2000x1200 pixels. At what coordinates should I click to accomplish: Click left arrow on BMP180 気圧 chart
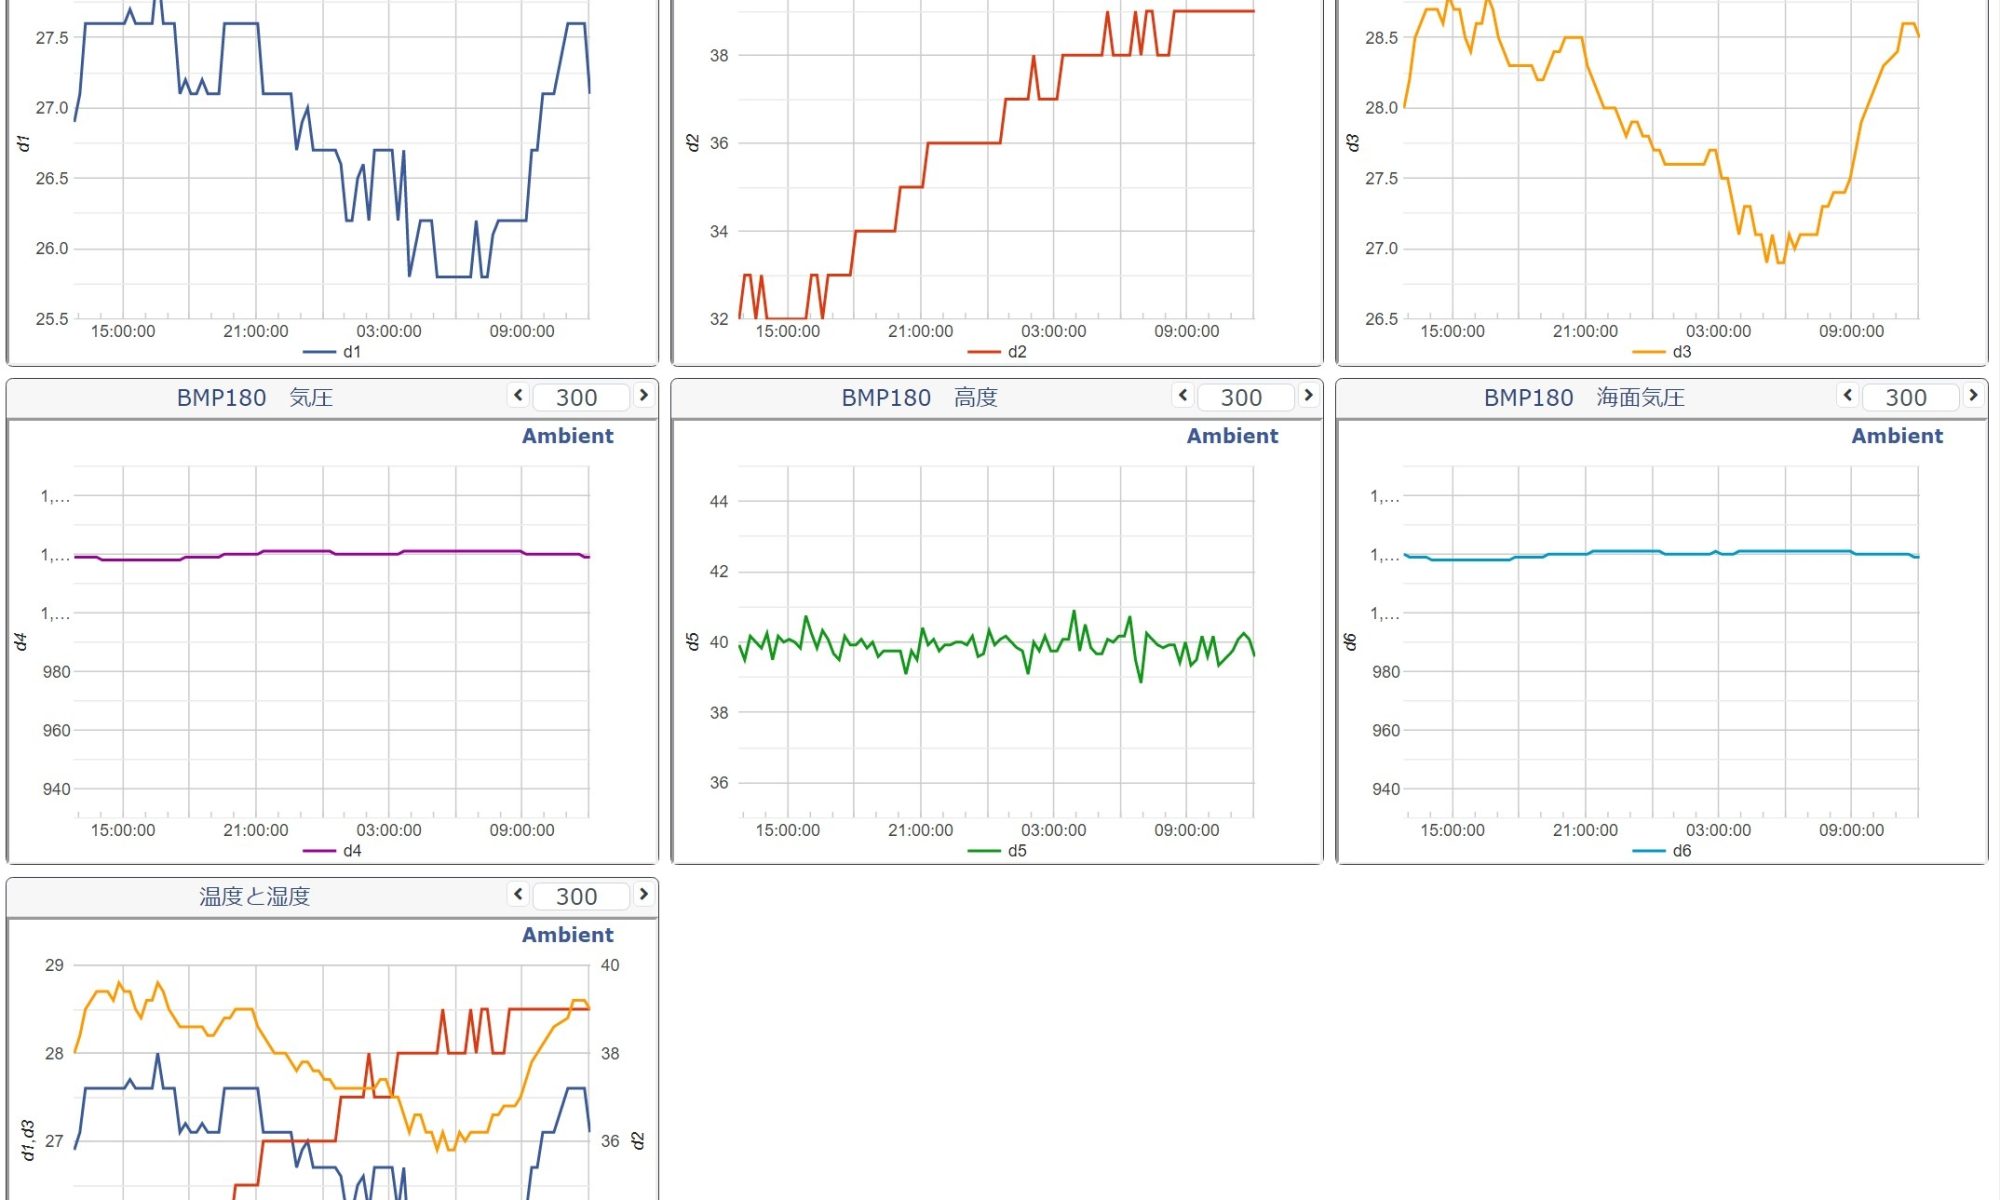(x=518, y=396)
